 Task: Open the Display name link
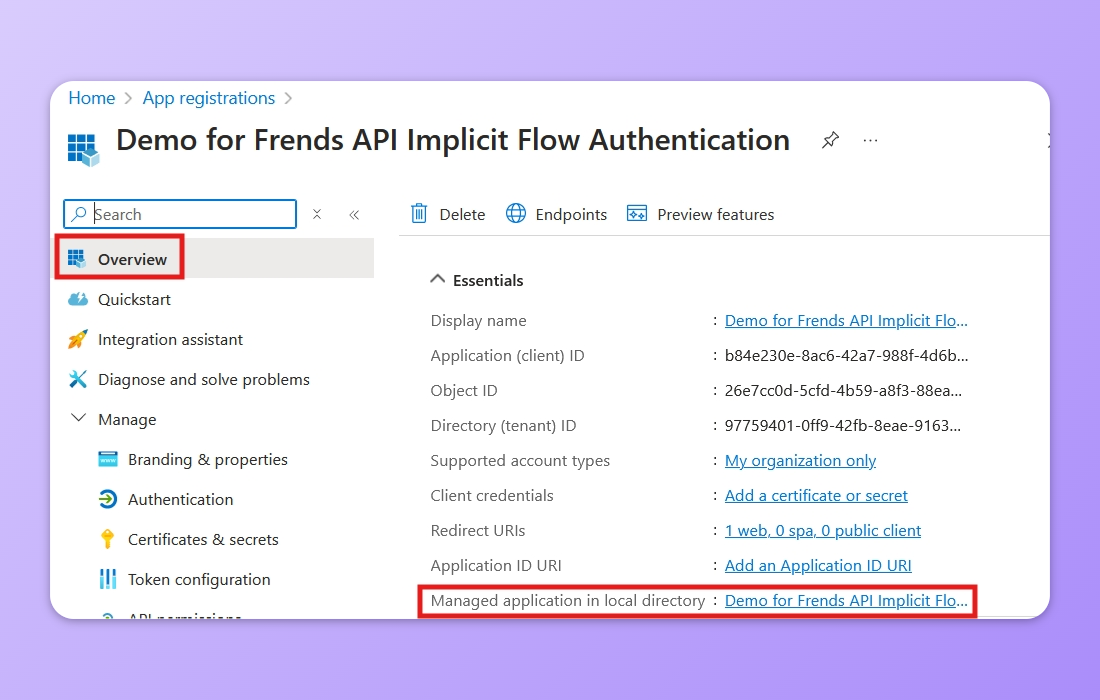(x=846, y=321)
